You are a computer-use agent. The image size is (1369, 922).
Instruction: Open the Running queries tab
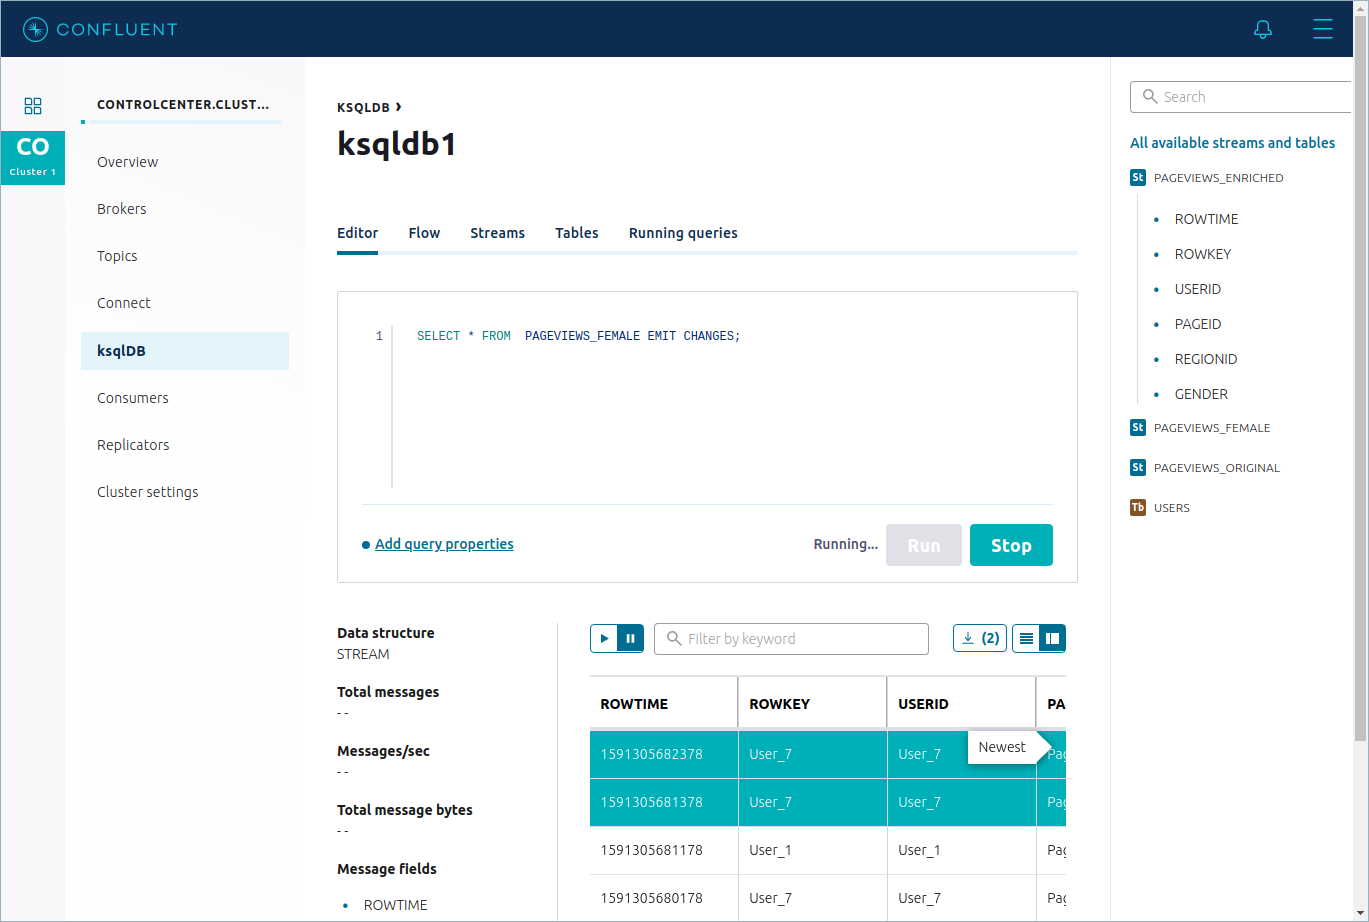[683, 233]
